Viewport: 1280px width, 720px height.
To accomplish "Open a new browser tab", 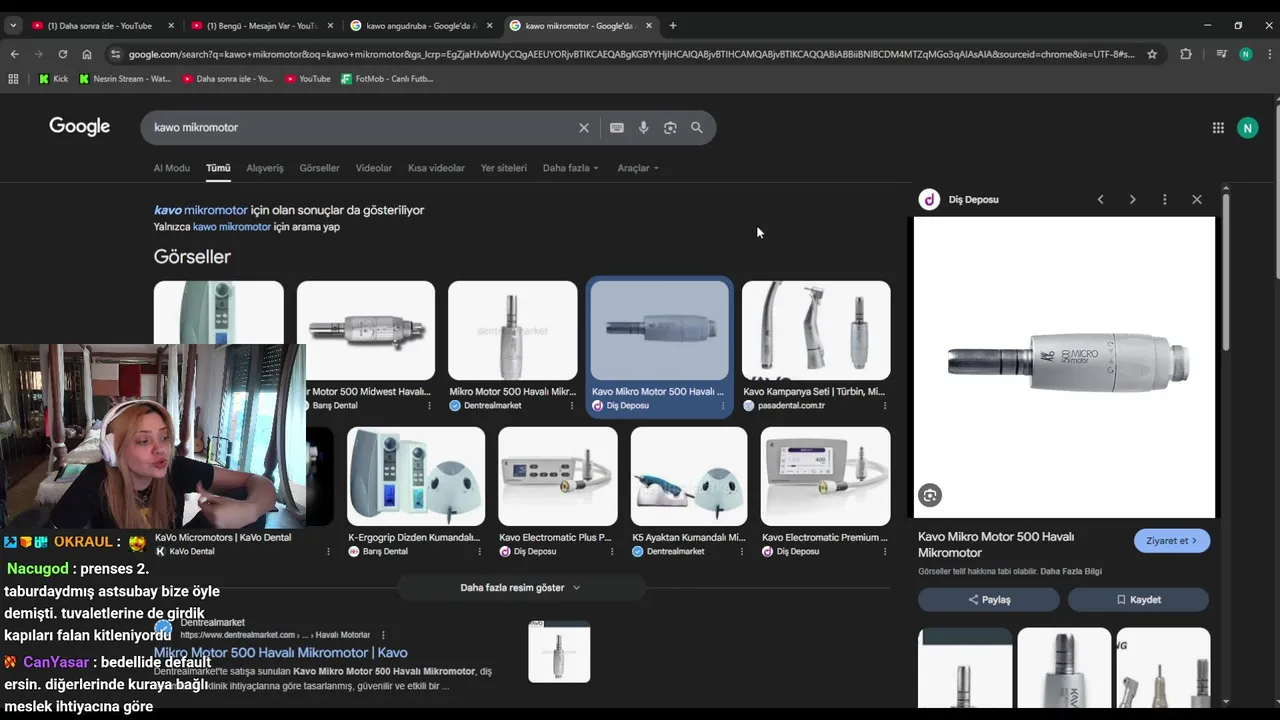I will point(673,25).
